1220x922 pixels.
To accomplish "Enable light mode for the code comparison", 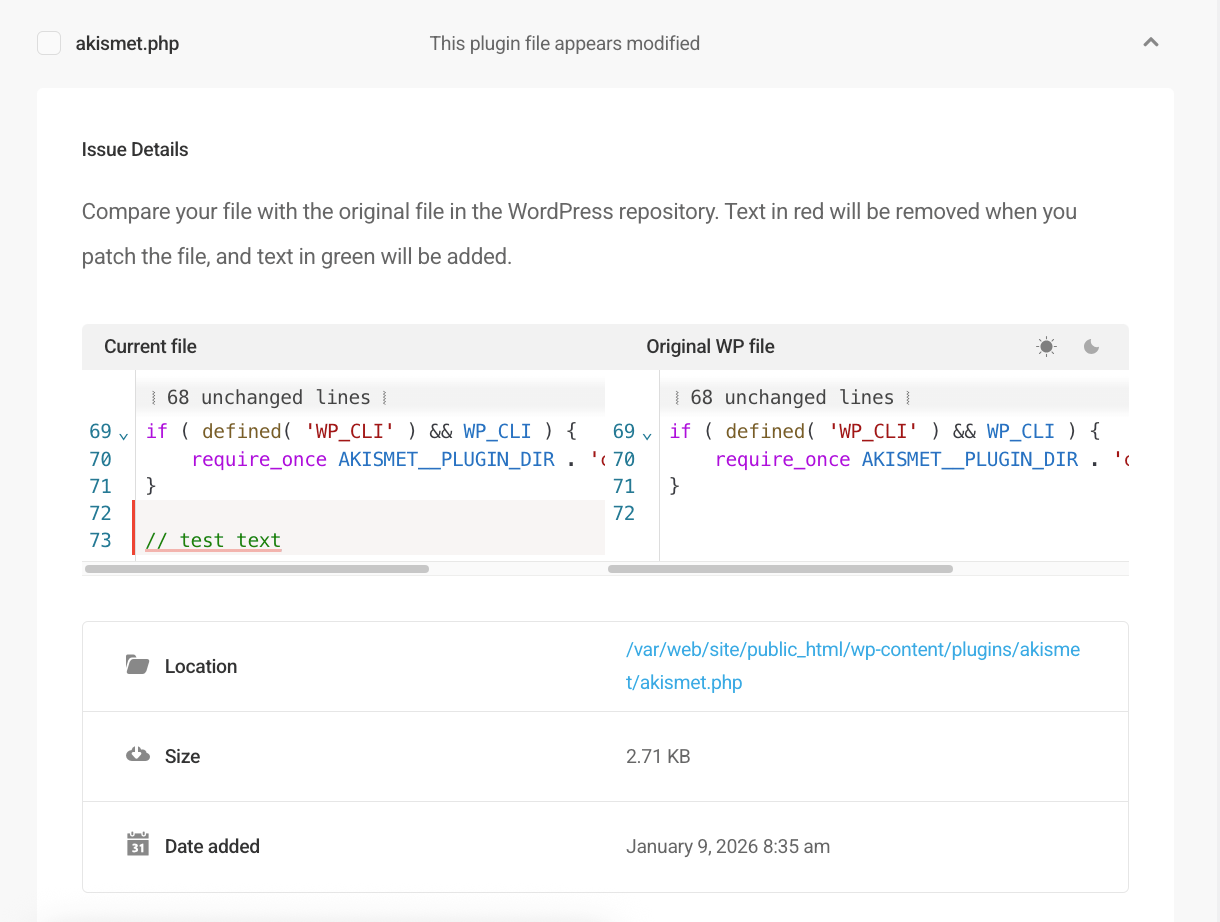I will point(1046,346).
